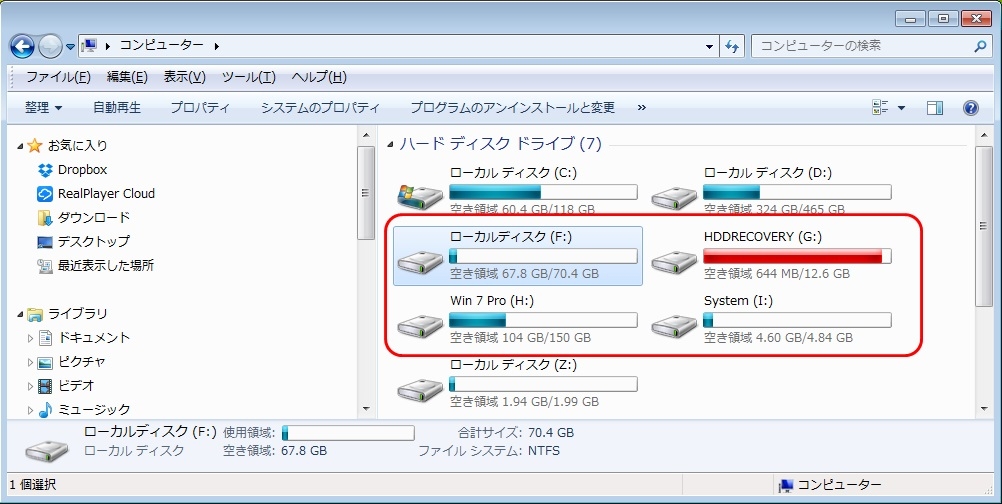Click the blue help question mark icon
The image size is (1002, 504).
click(x=971, y=108)
